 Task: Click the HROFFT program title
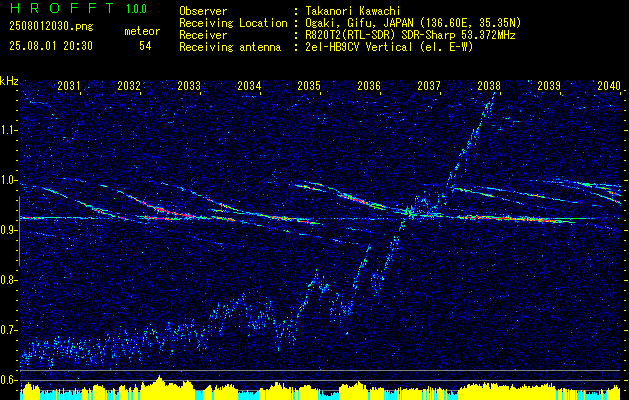coord(63,8)
